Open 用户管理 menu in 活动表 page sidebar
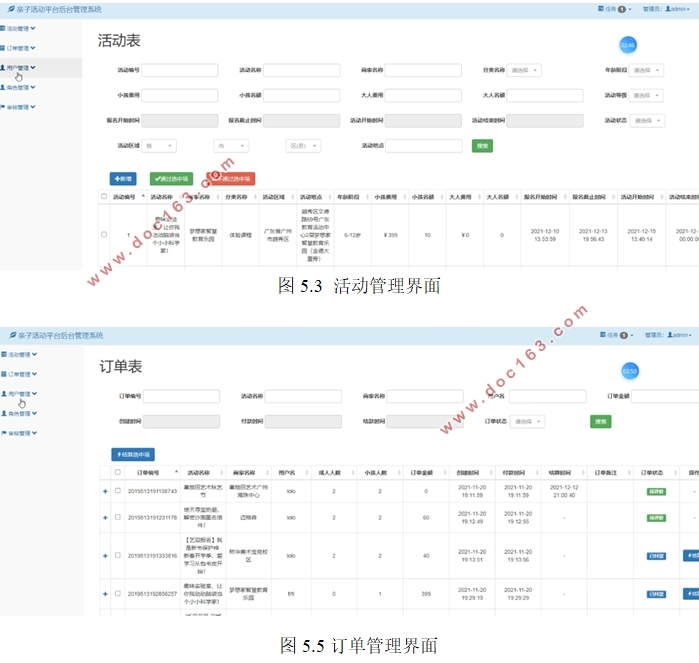 tap(18, 68)
